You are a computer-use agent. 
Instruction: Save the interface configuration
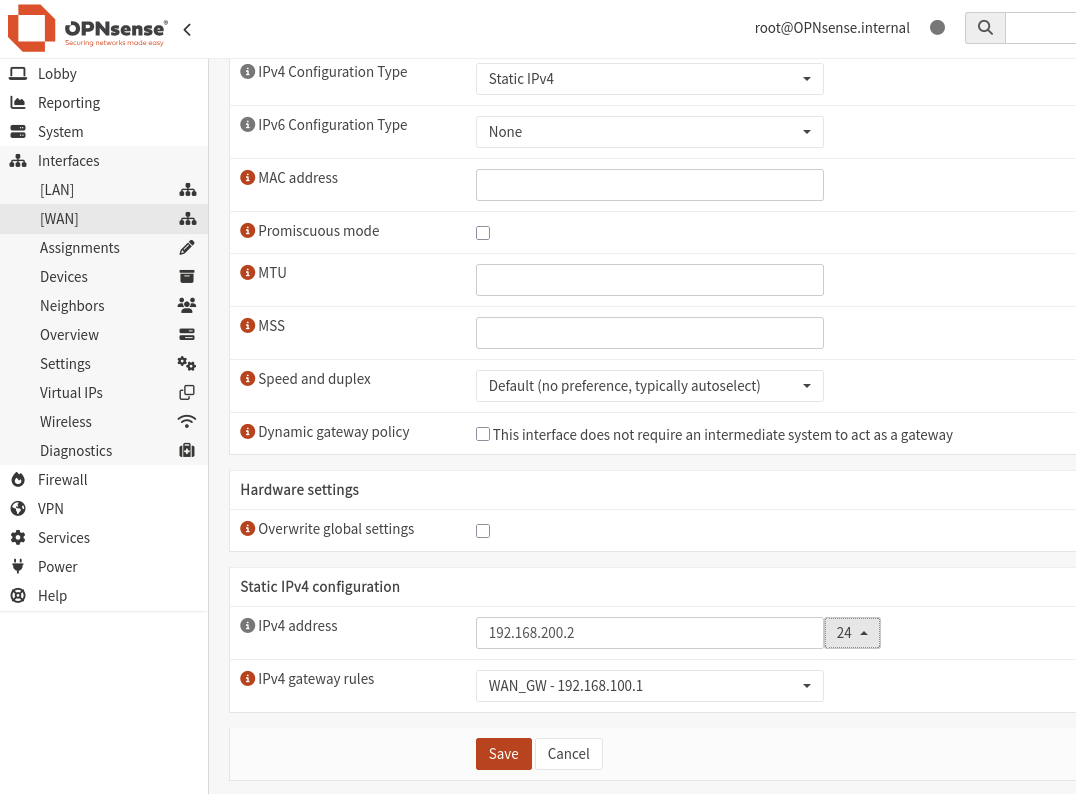pos(504,754)
